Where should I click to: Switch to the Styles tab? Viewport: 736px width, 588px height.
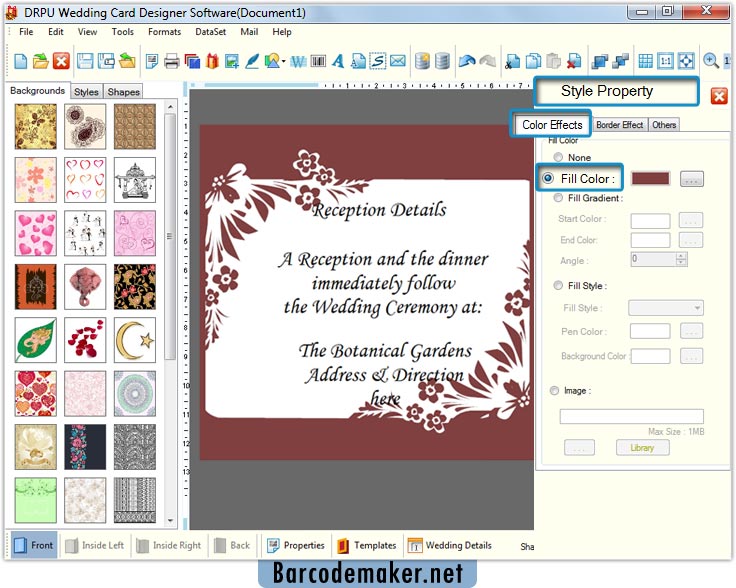pyautogui.click(x=86, y=92)
